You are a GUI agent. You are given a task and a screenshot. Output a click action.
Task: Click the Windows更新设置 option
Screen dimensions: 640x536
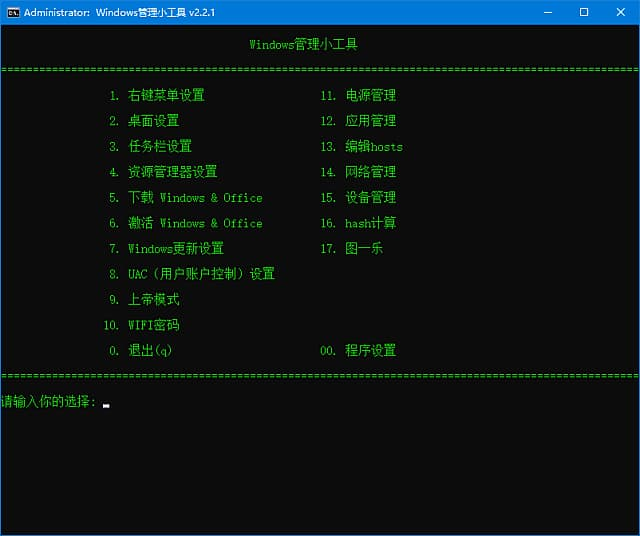click(175, 249)
